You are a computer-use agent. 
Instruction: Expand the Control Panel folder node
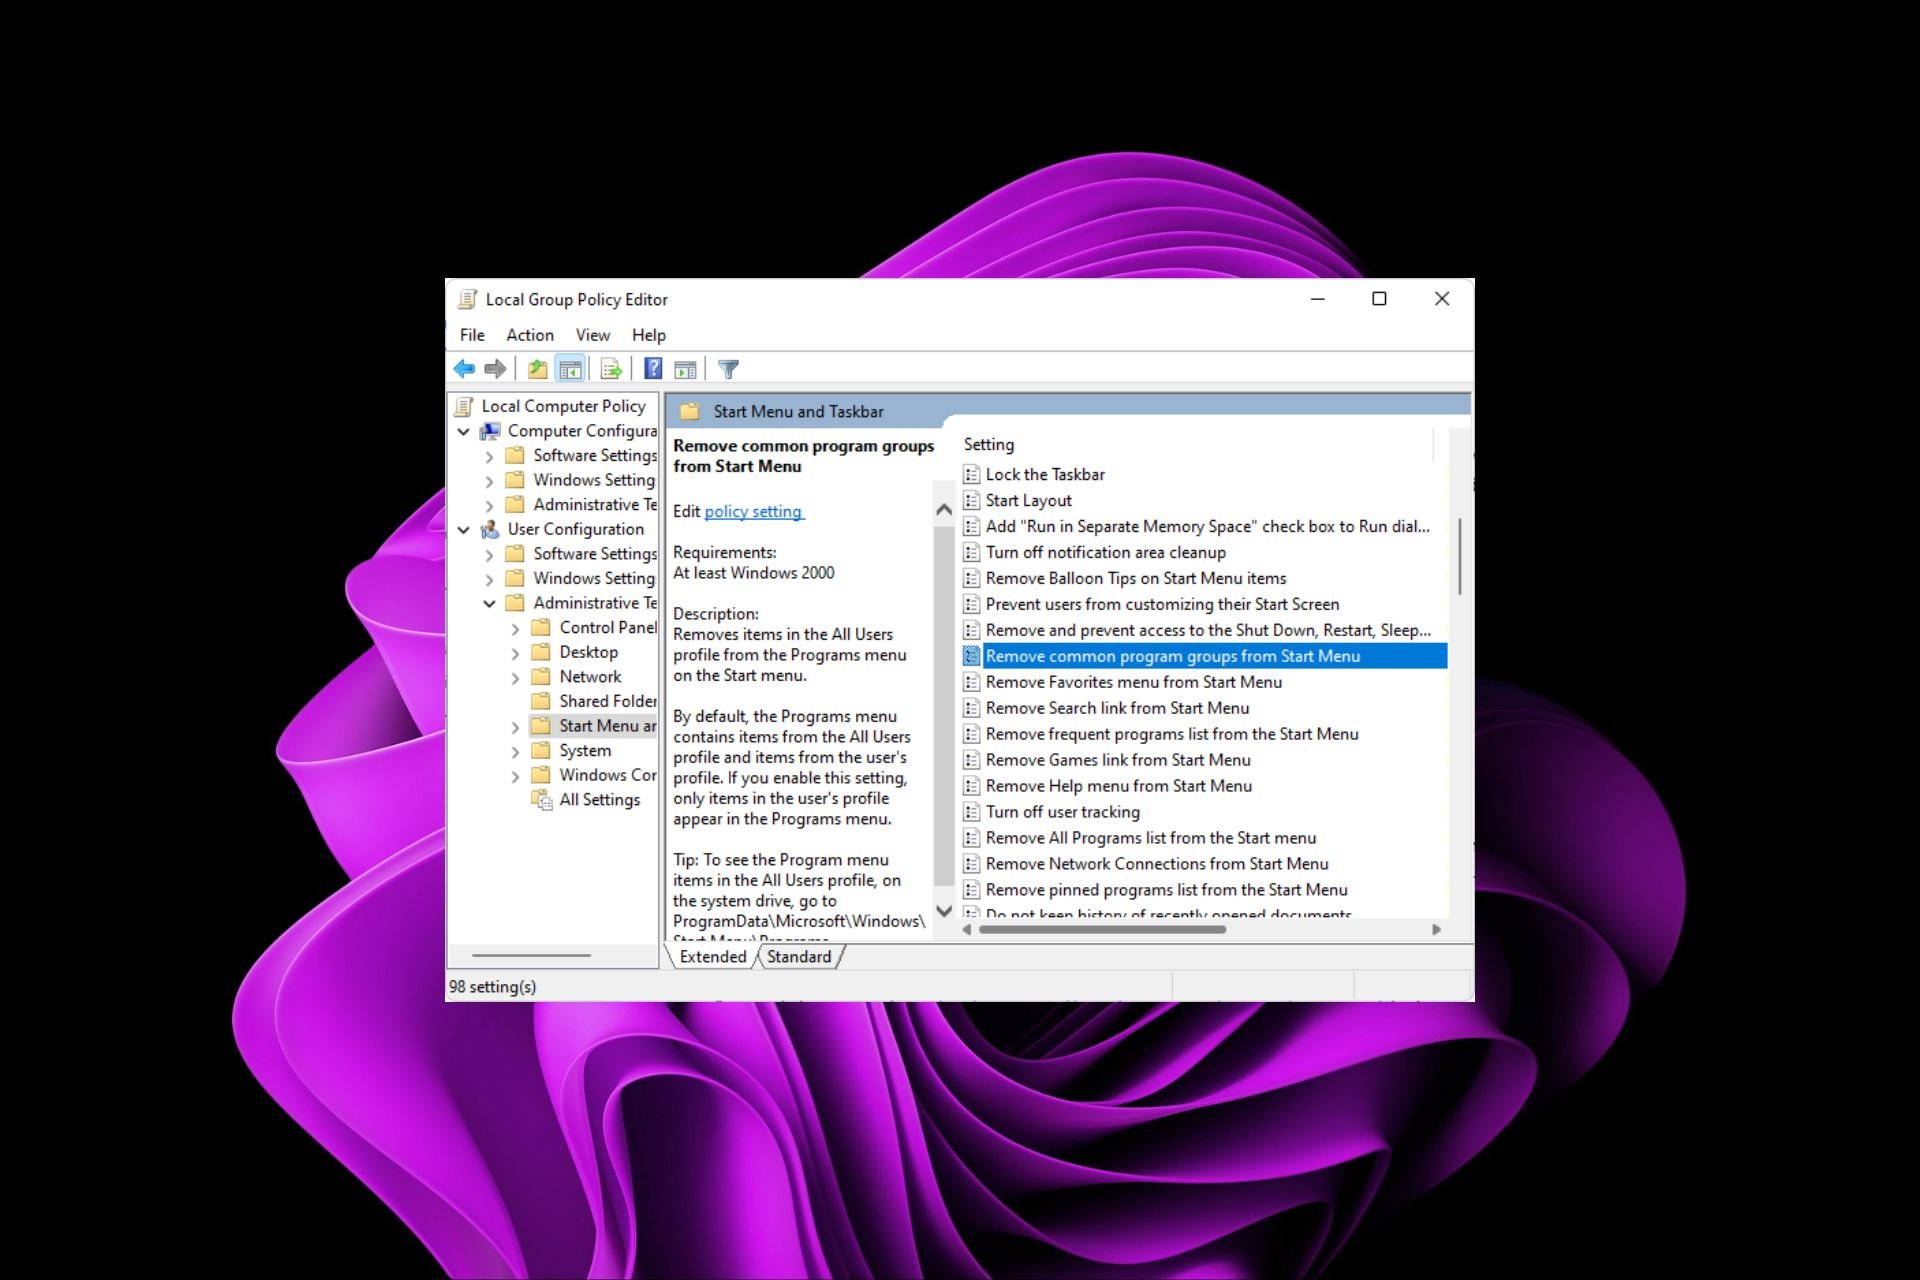pyautogui.click(x=515, y=628)
